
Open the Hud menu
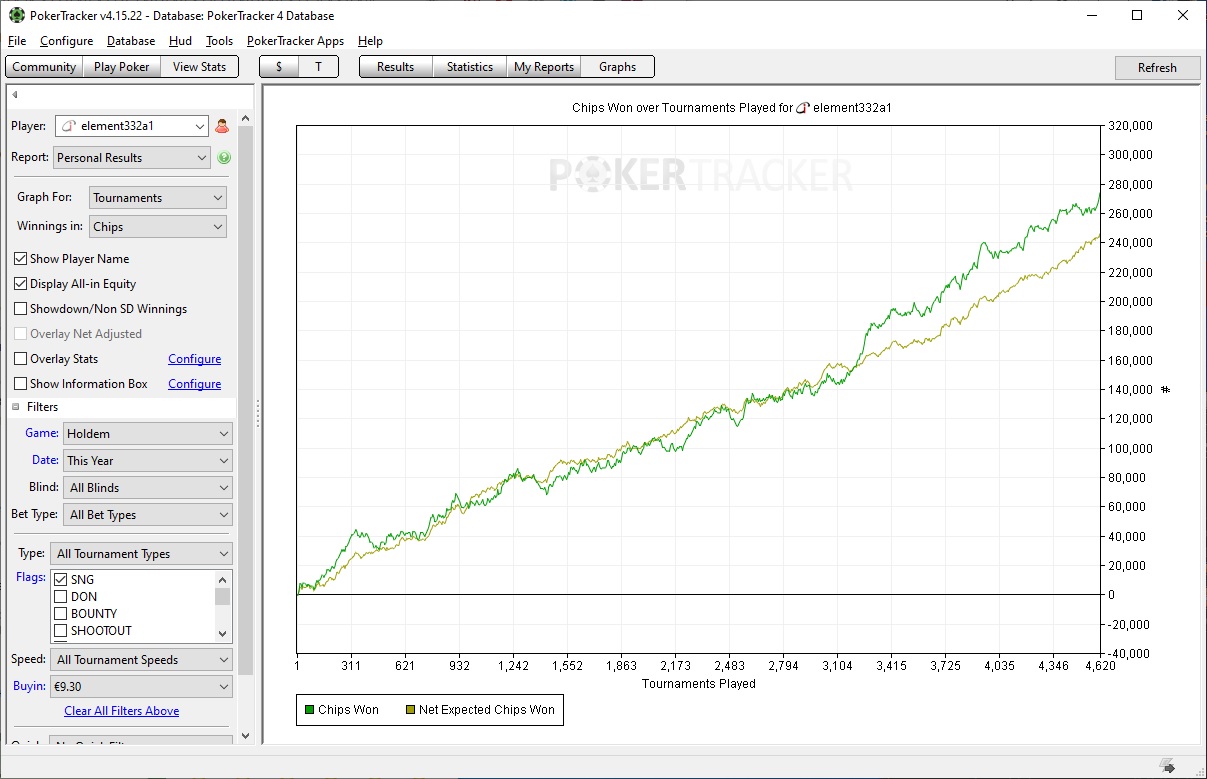pos(181,41)
